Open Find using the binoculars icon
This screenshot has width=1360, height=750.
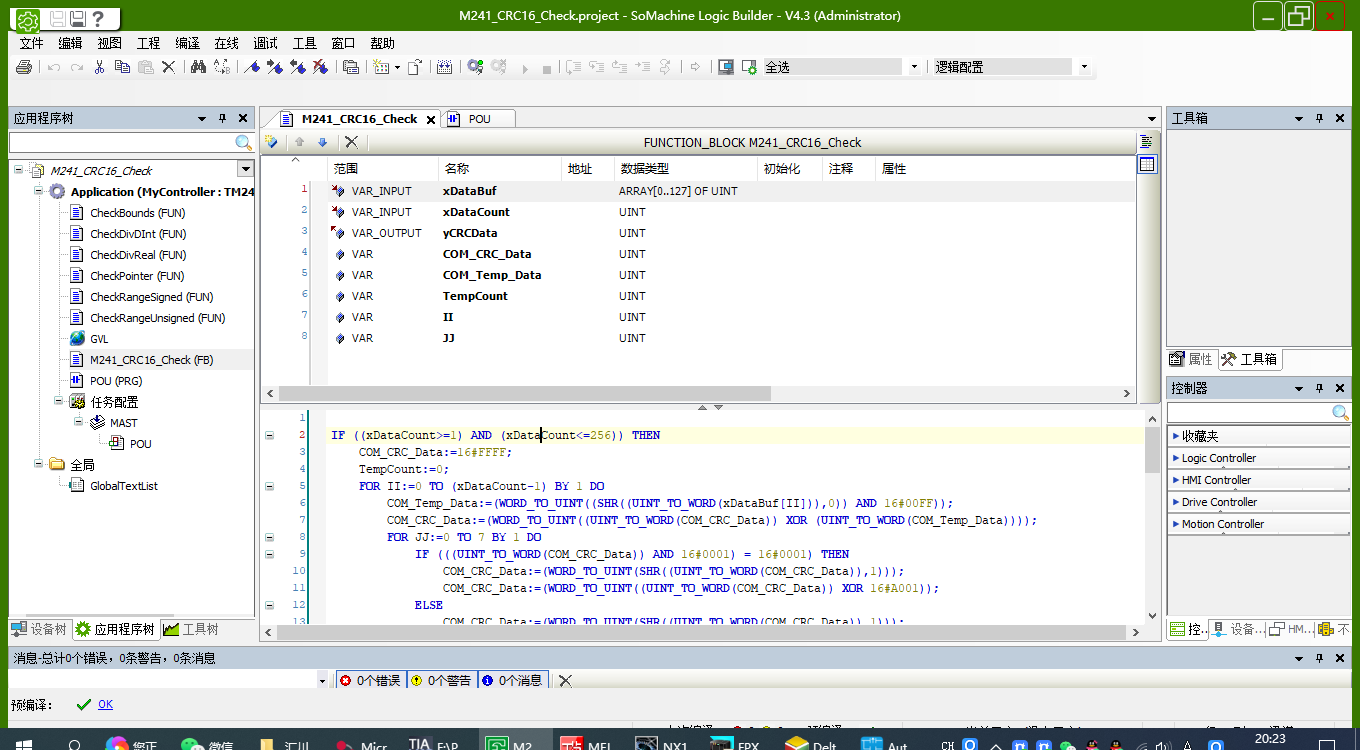(198, 67)
